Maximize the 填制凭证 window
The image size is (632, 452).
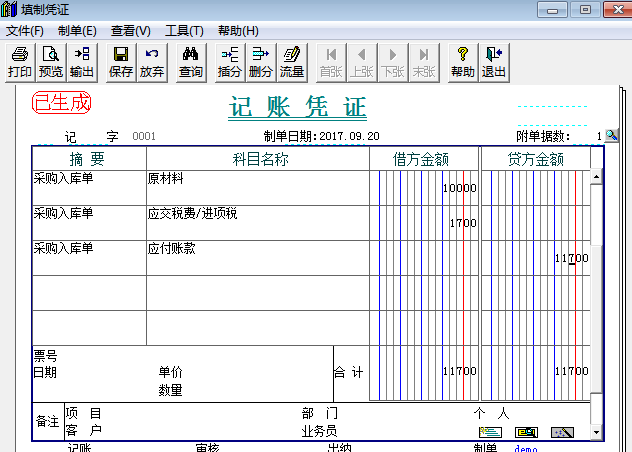(x=585, y=9)
